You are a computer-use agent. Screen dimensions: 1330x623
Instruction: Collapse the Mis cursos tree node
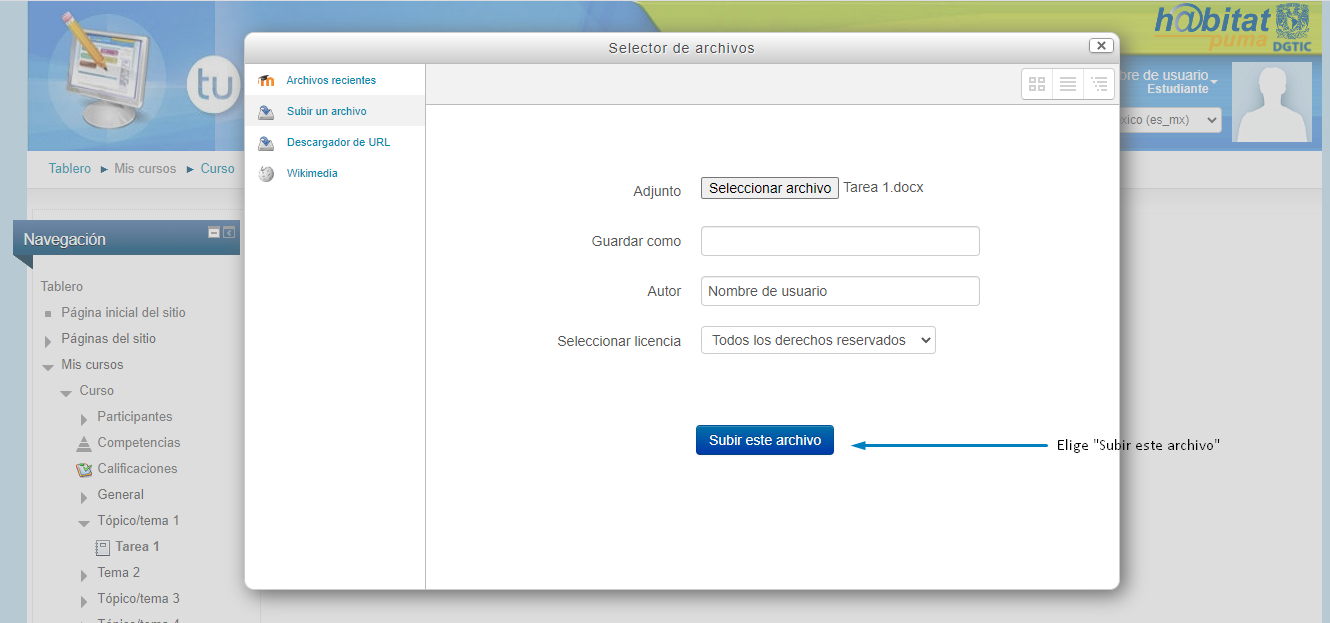point(48,366)
